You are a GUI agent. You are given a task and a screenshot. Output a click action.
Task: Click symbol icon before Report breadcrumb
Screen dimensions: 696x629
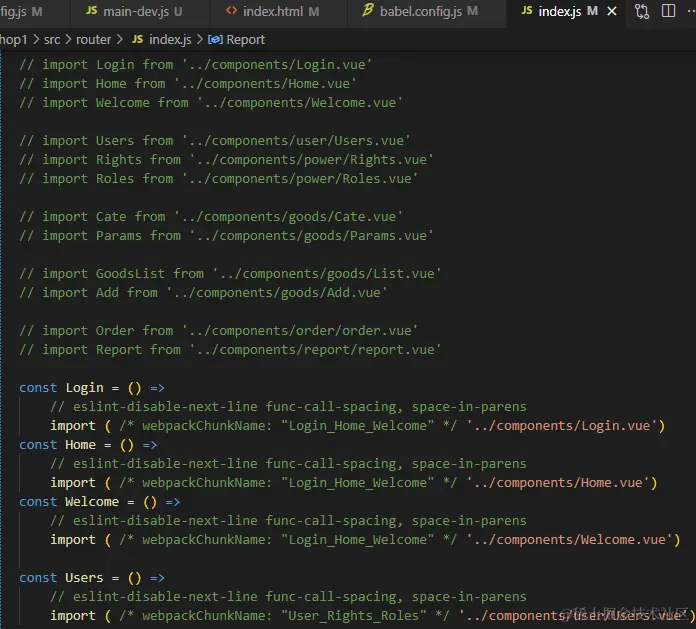point(215,40)
